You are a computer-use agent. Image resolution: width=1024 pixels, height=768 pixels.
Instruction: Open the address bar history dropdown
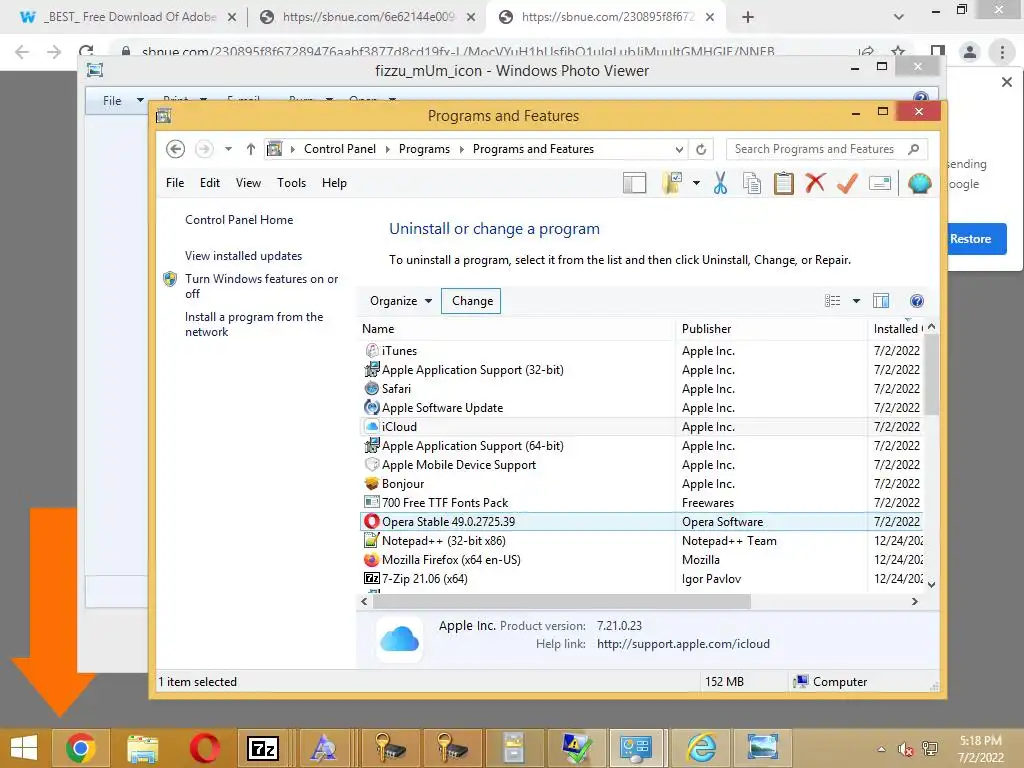pos(679,149)
